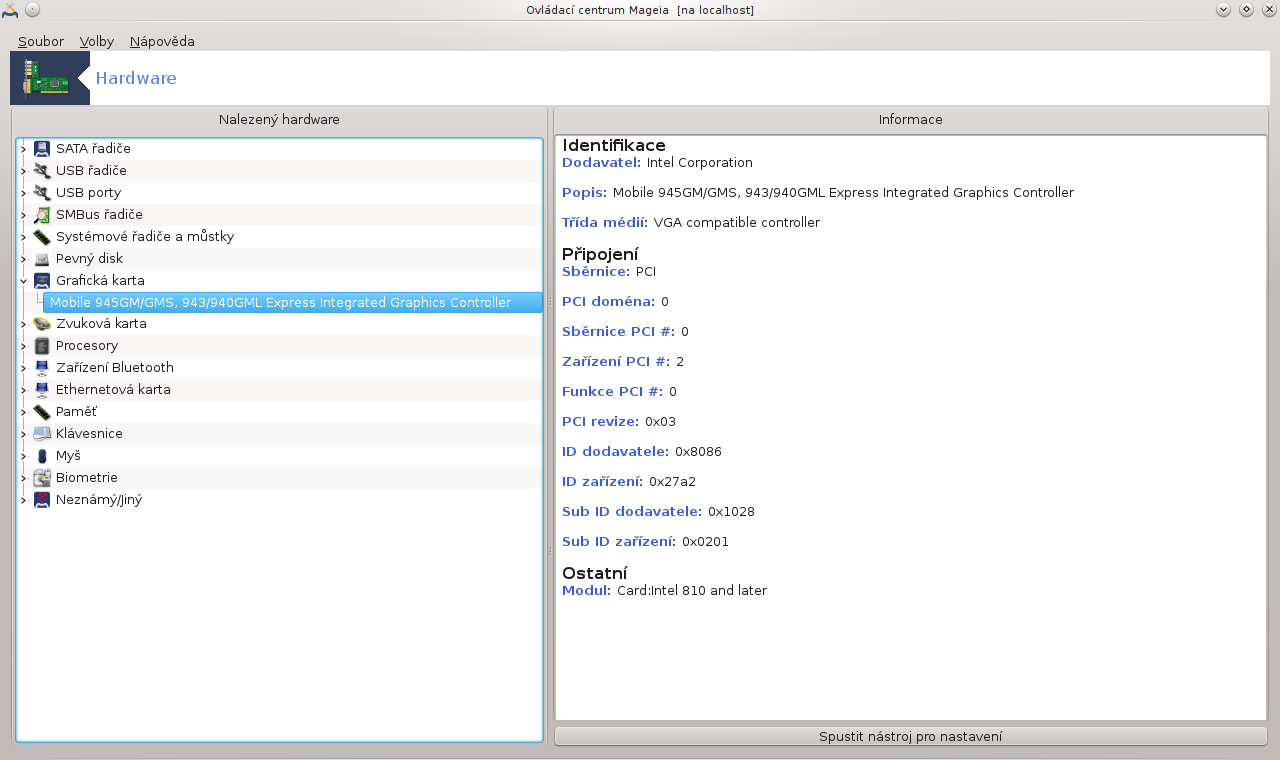Click the Myš mouse icon
The width and height of the screenshot is (1280, 760).
click(x=41, y=456)
